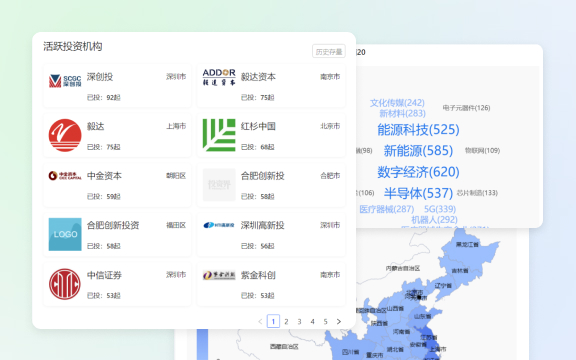
Task: Go to previous page arrow
Action: coord(260,322)
